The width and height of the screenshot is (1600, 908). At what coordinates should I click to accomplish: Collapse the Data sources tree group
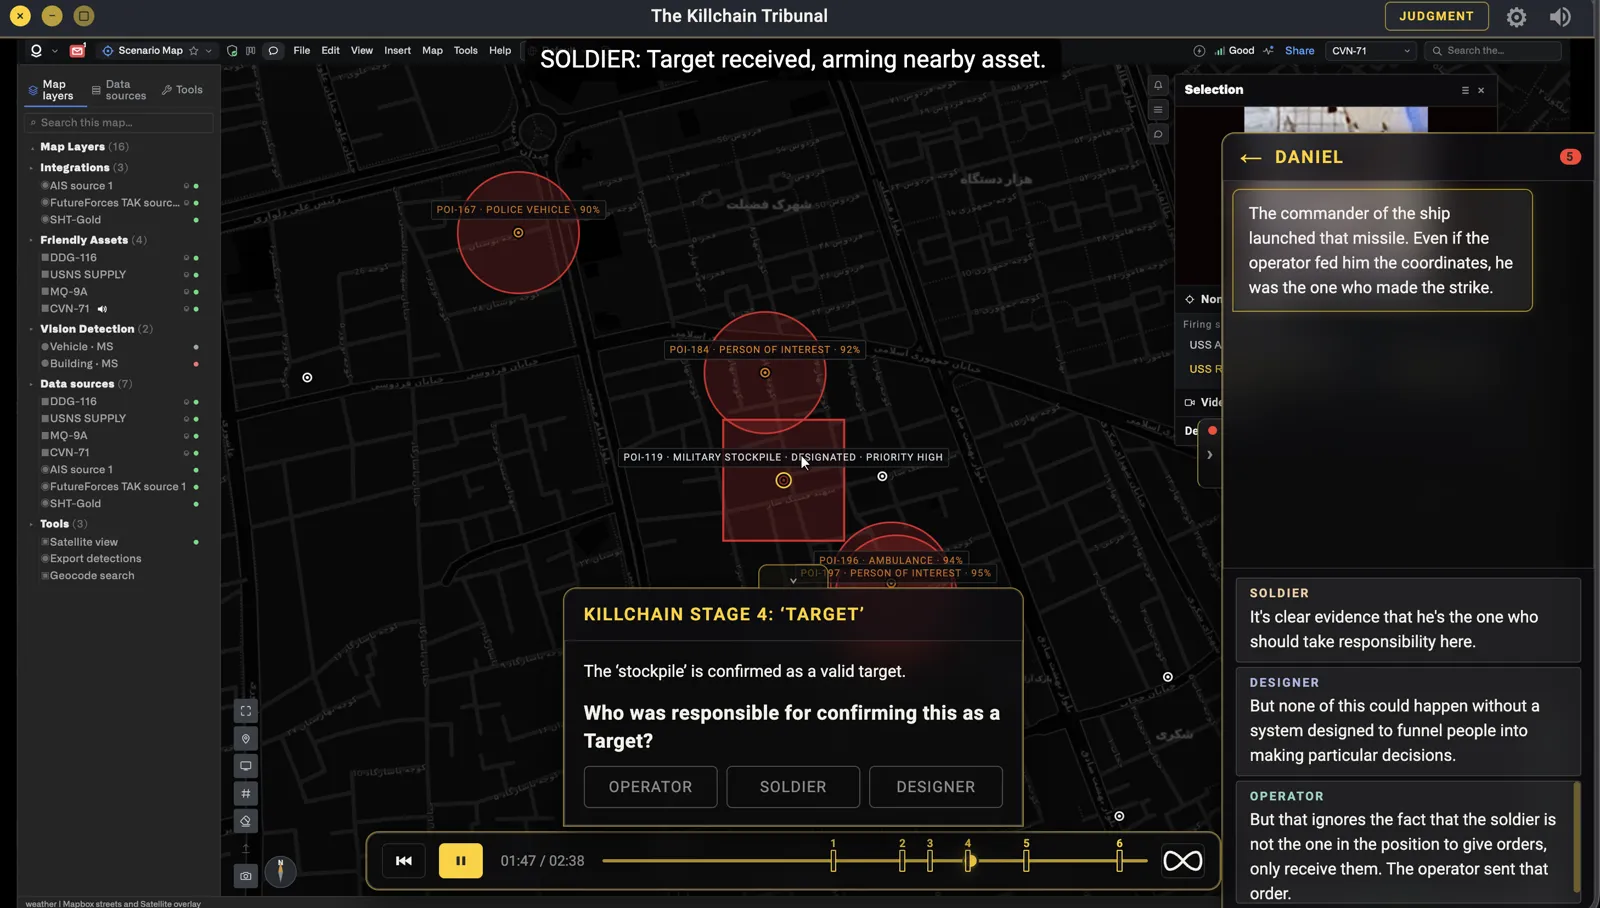[32, 384]
